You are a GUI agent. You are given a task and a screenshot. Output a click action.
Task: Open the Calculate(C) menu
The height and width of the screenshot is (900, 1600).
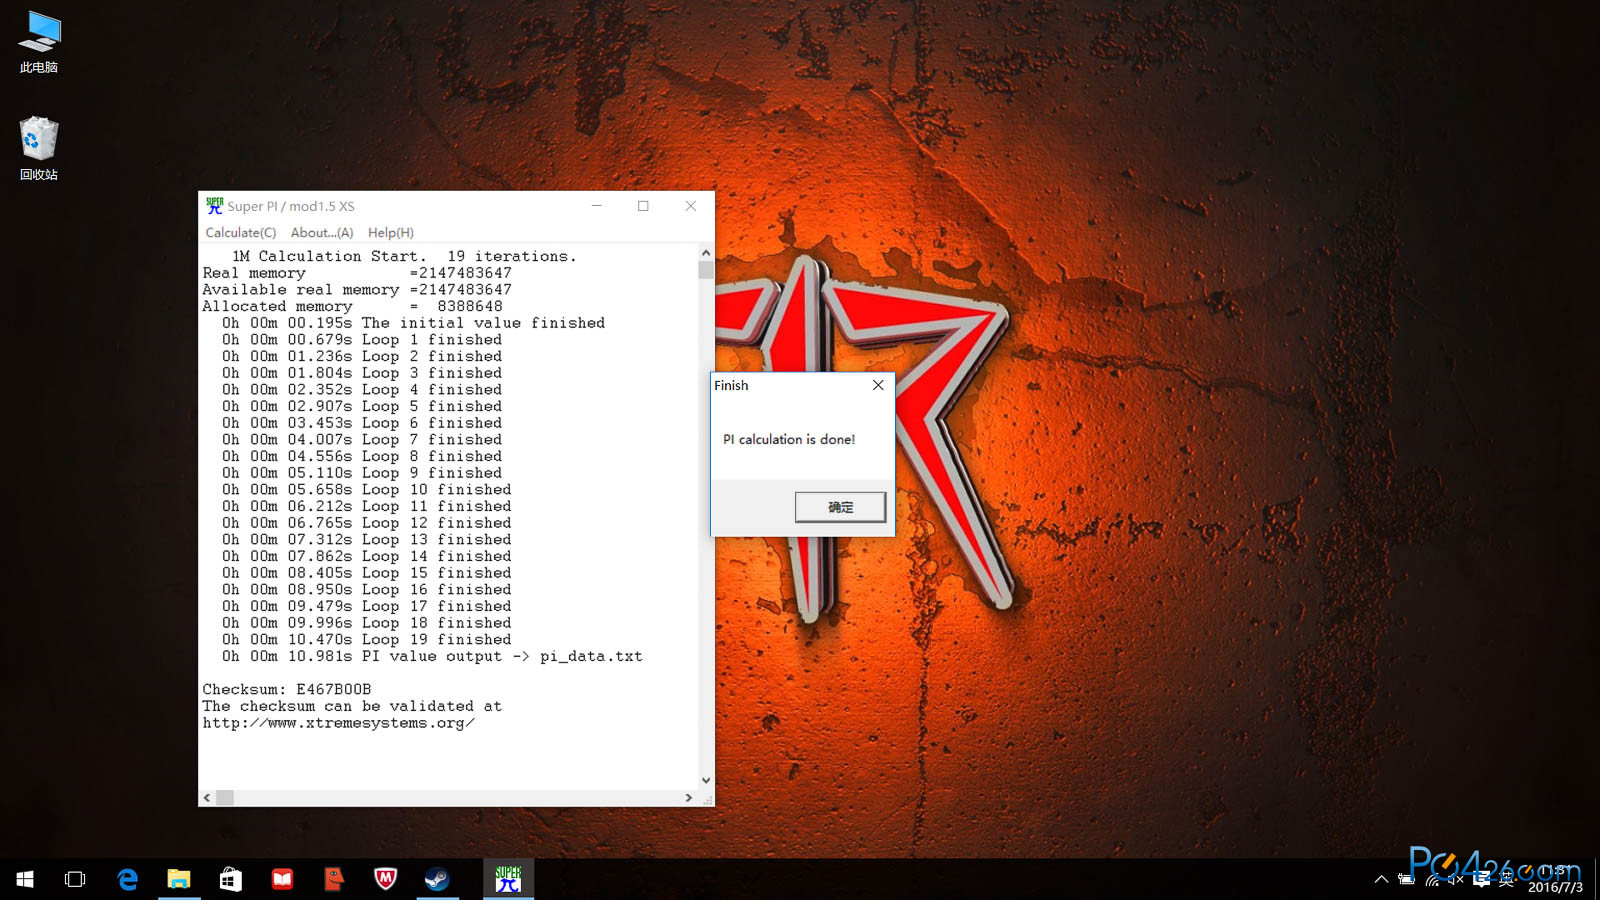240,232
